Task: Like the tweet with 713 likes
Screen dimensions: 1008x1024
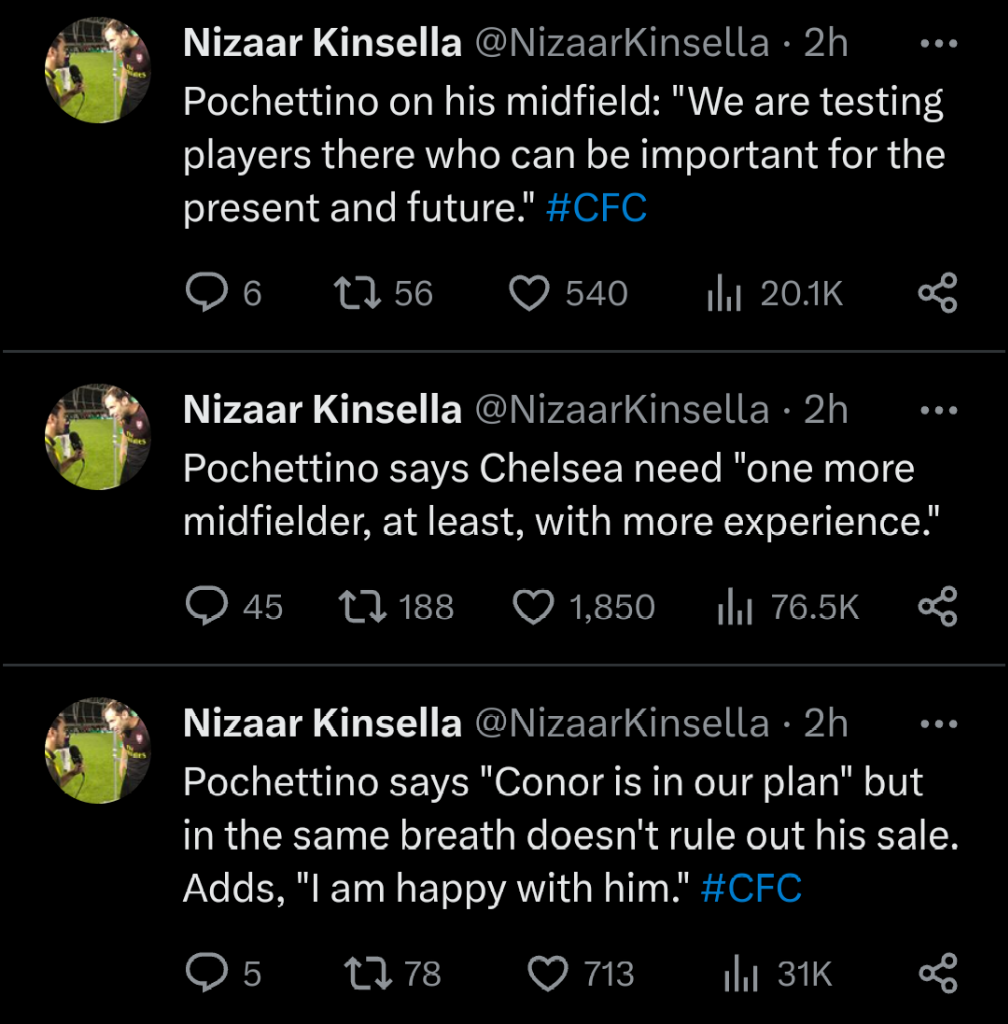Action: coord(548,973)
